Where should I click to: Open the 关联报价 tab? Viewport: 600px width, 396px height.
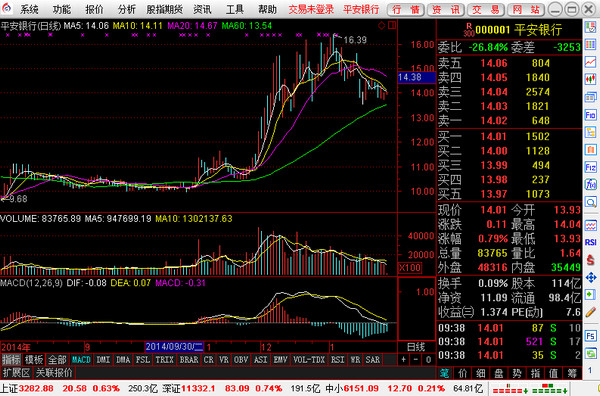click(54, 373)
